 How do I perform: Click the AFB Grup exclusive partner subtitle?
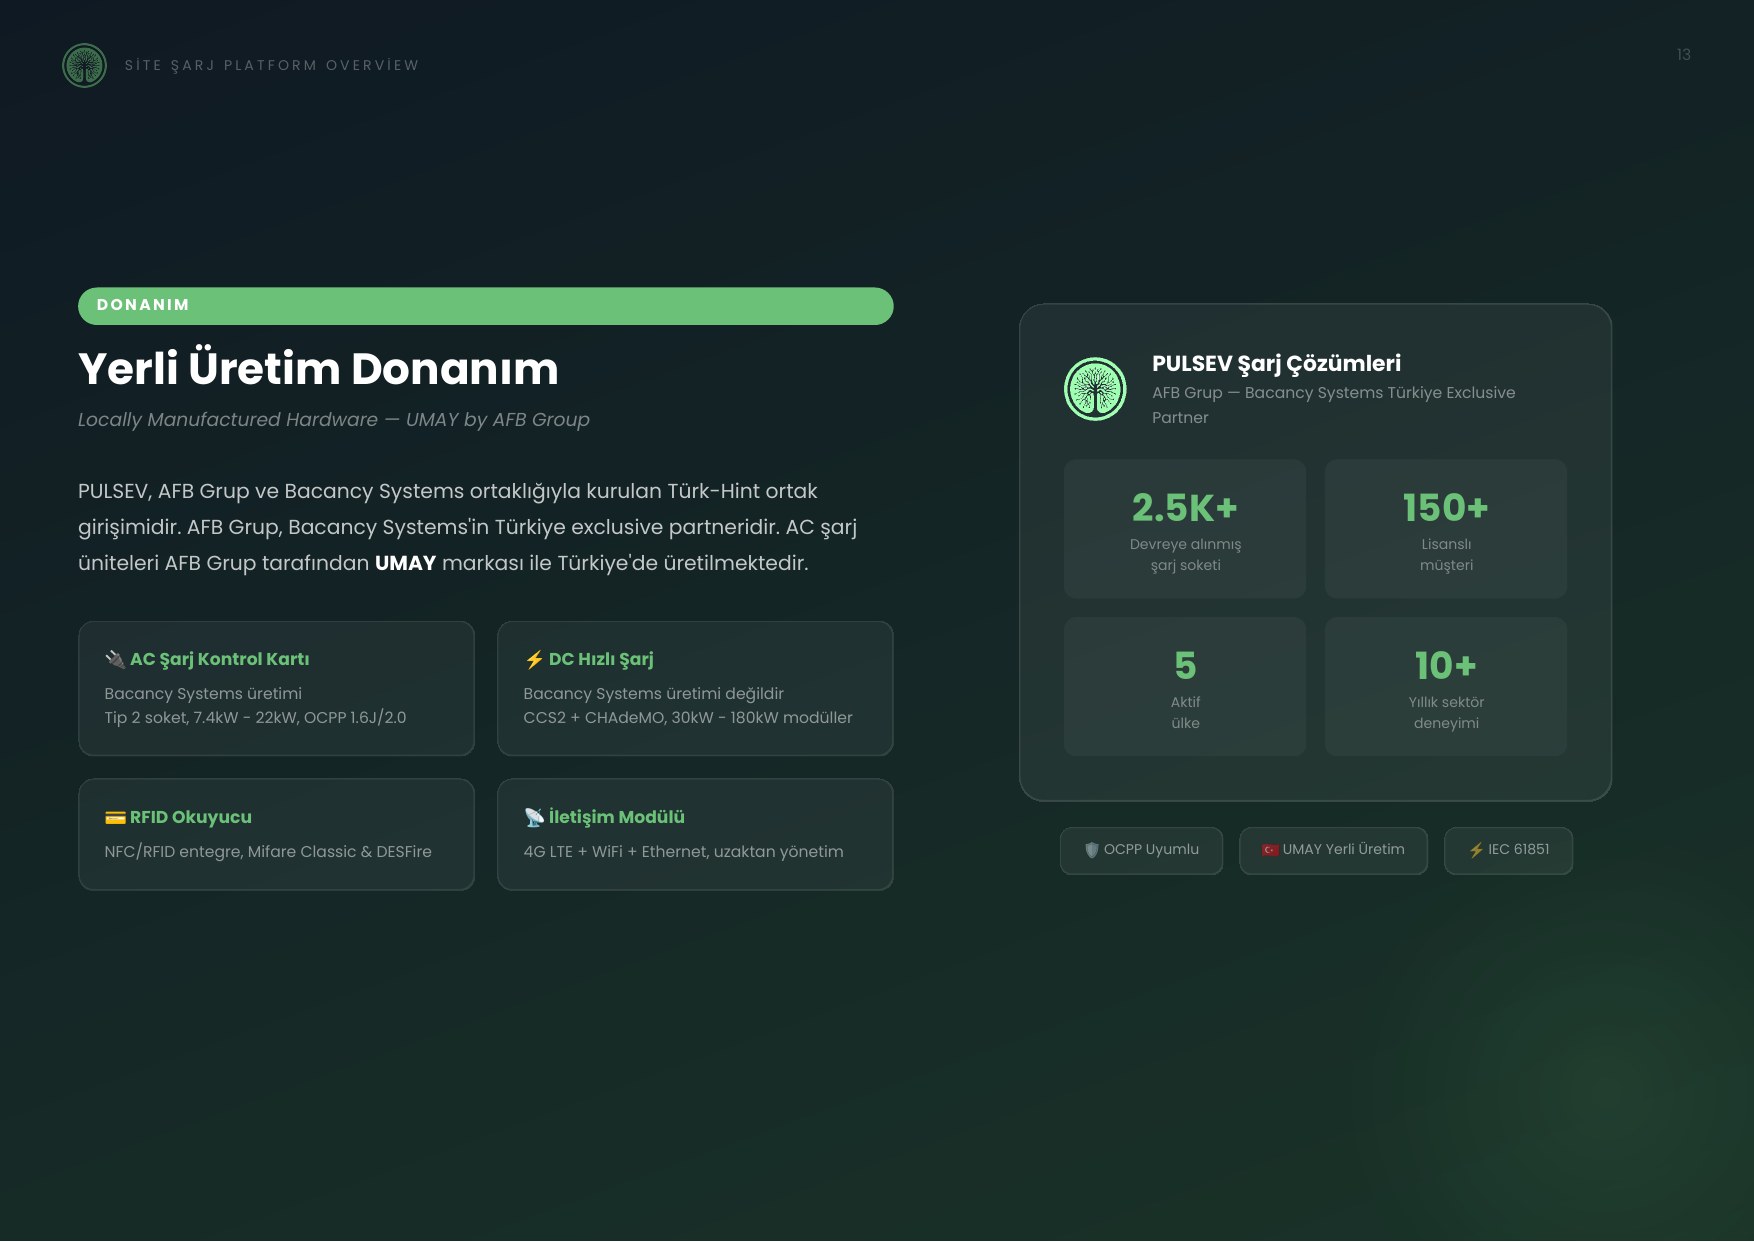click(1333, 405)
